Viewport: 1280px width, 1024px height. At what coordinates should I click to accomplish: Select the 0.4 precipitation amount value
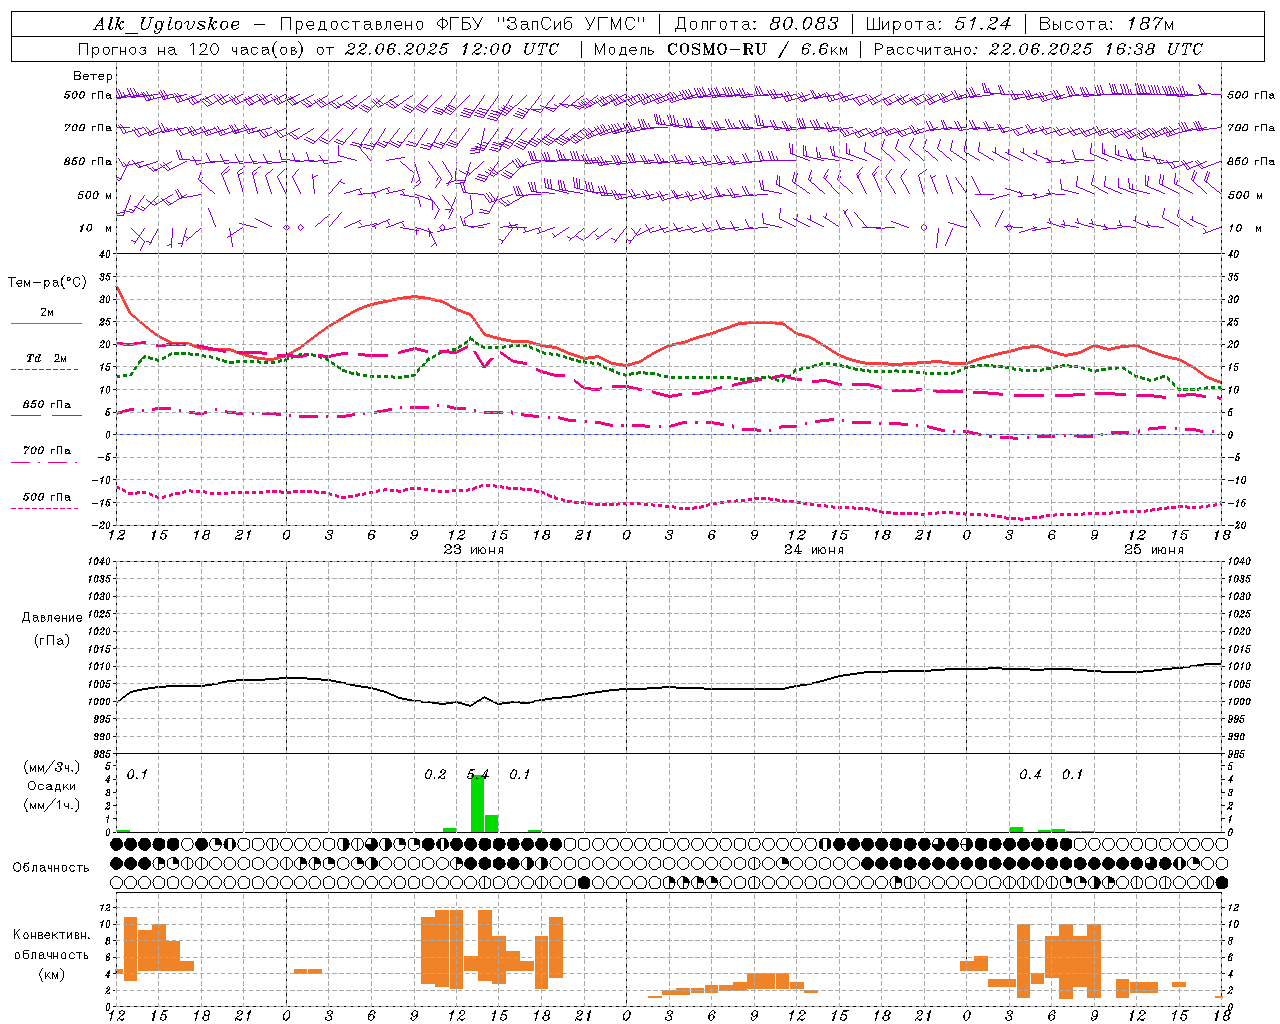pyautogui.click(x=1030, y=774)
